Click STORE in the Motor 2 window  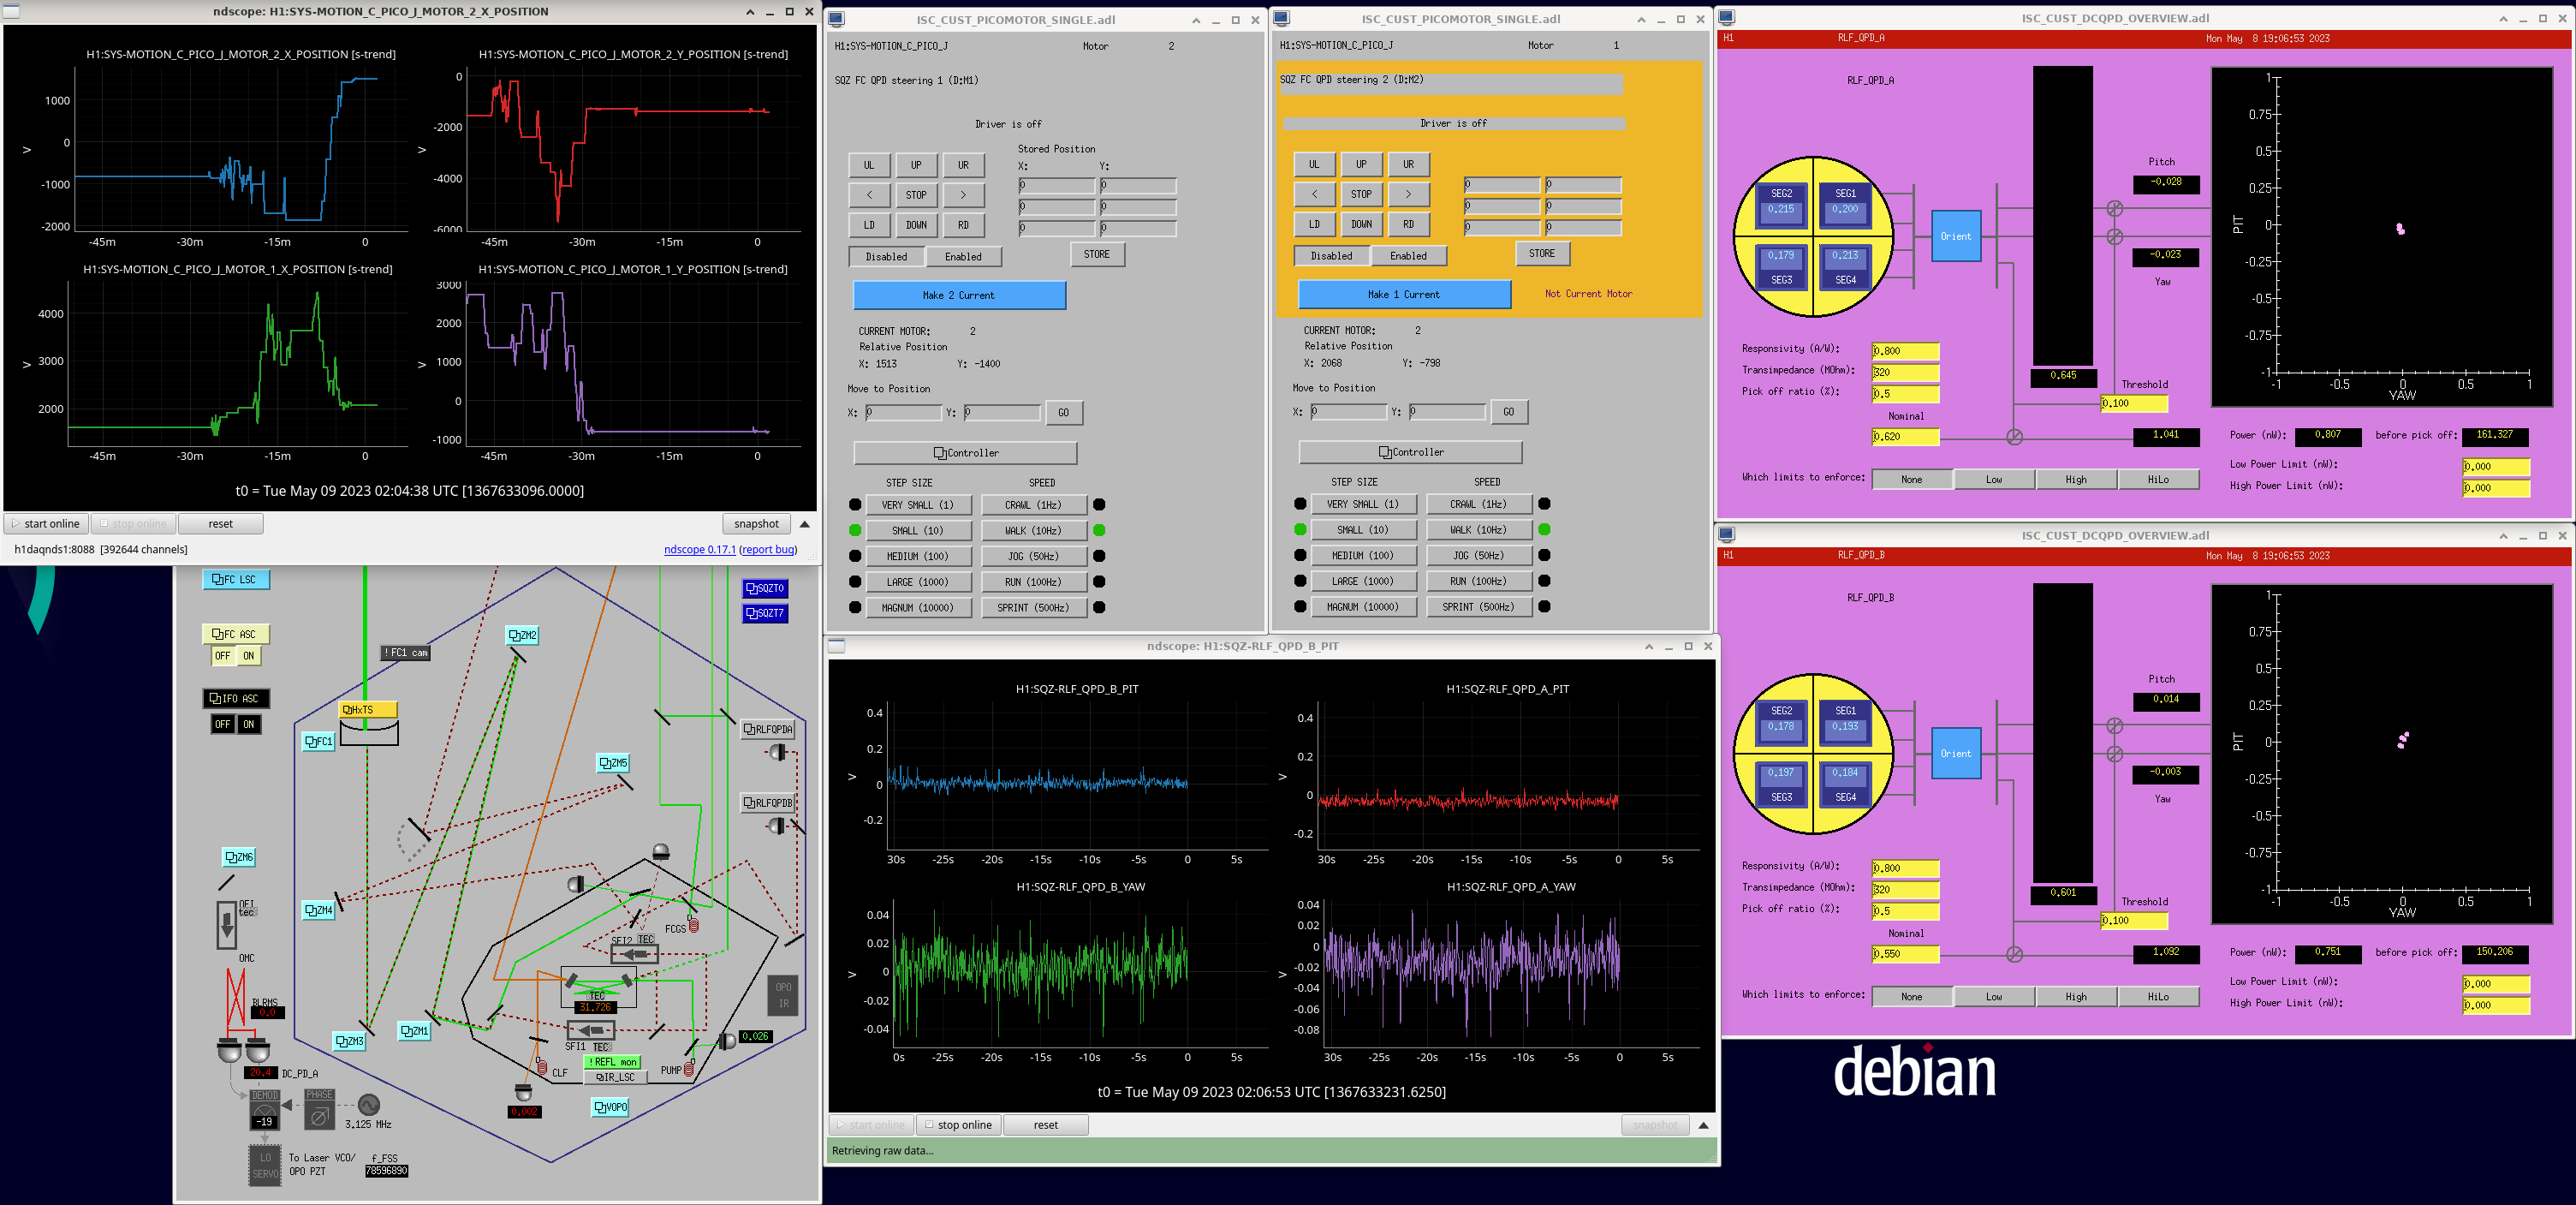click(x=1097, y=255)
